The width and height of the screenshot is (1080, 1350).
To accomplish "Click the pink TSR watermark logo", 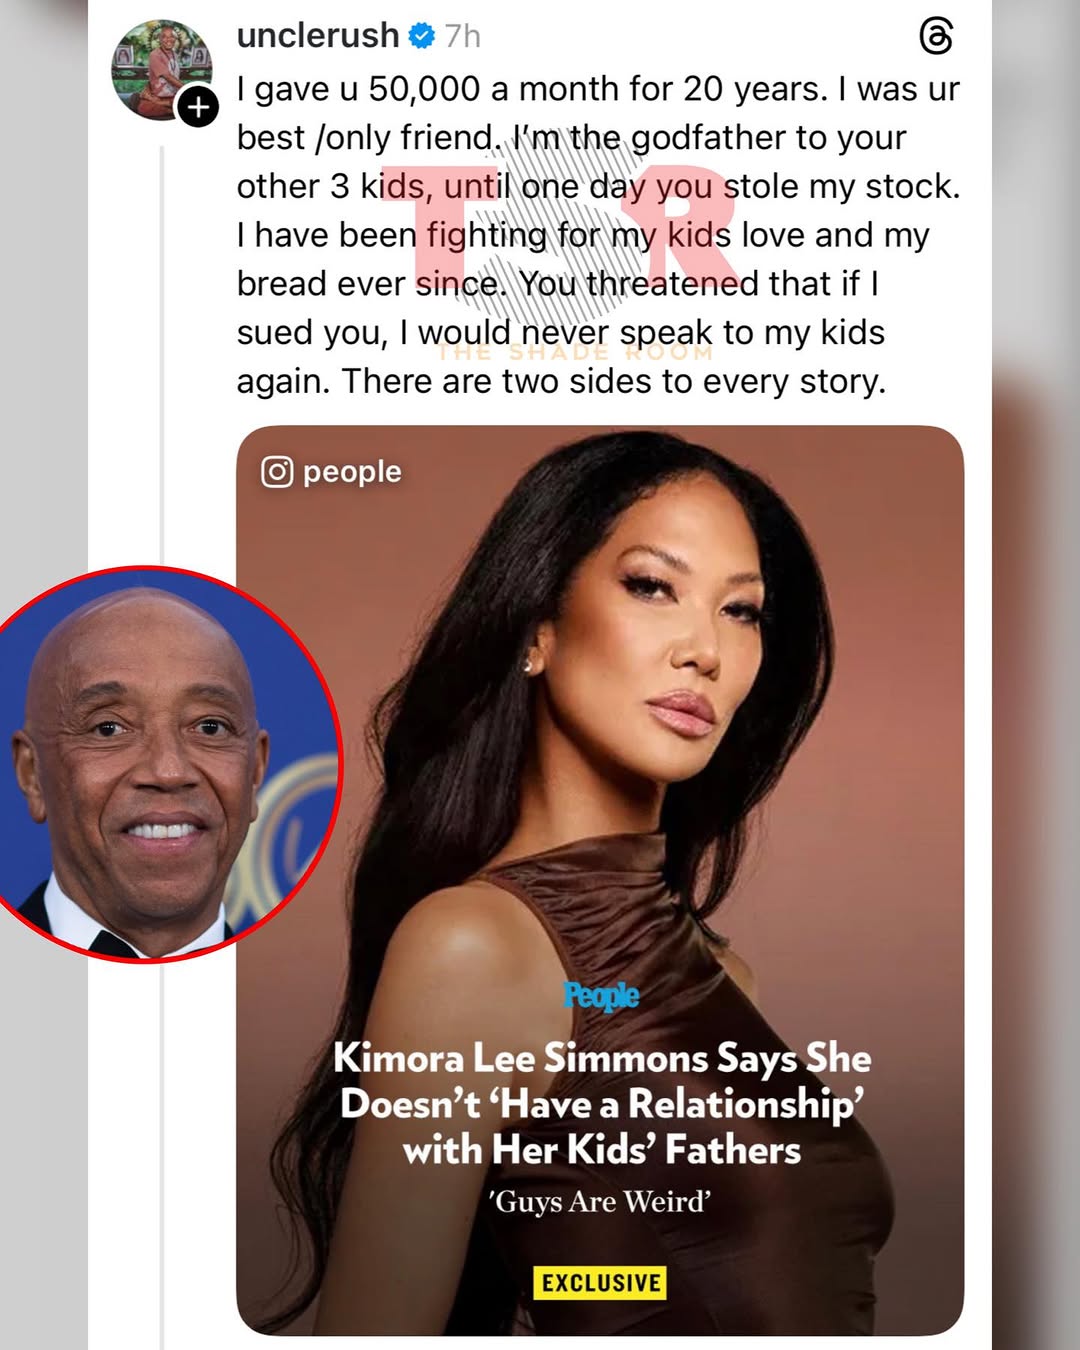I will (x=561, y=231).
